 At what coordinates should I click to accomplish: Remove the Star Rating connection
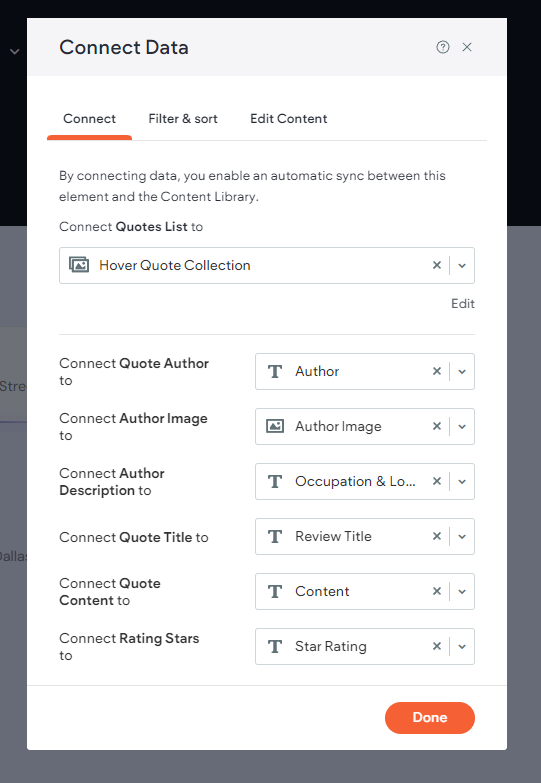point(437,646)
